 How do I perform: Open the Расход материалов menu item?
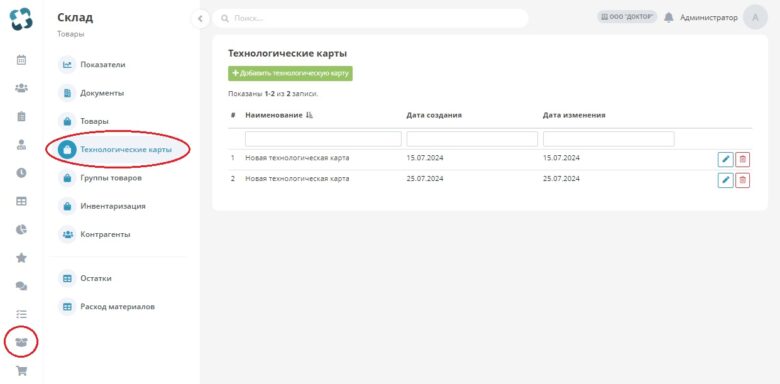[x=117, y=307]
